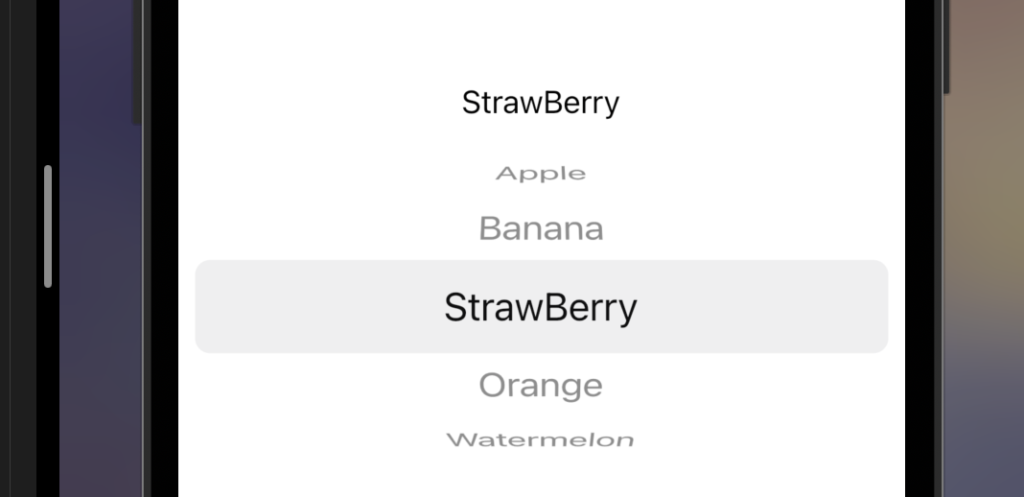Image resolution: width=1024 pixels, height=497 pixels.
Task: Tap the selected StrawBerry picker row
Action: coord(541,306)
